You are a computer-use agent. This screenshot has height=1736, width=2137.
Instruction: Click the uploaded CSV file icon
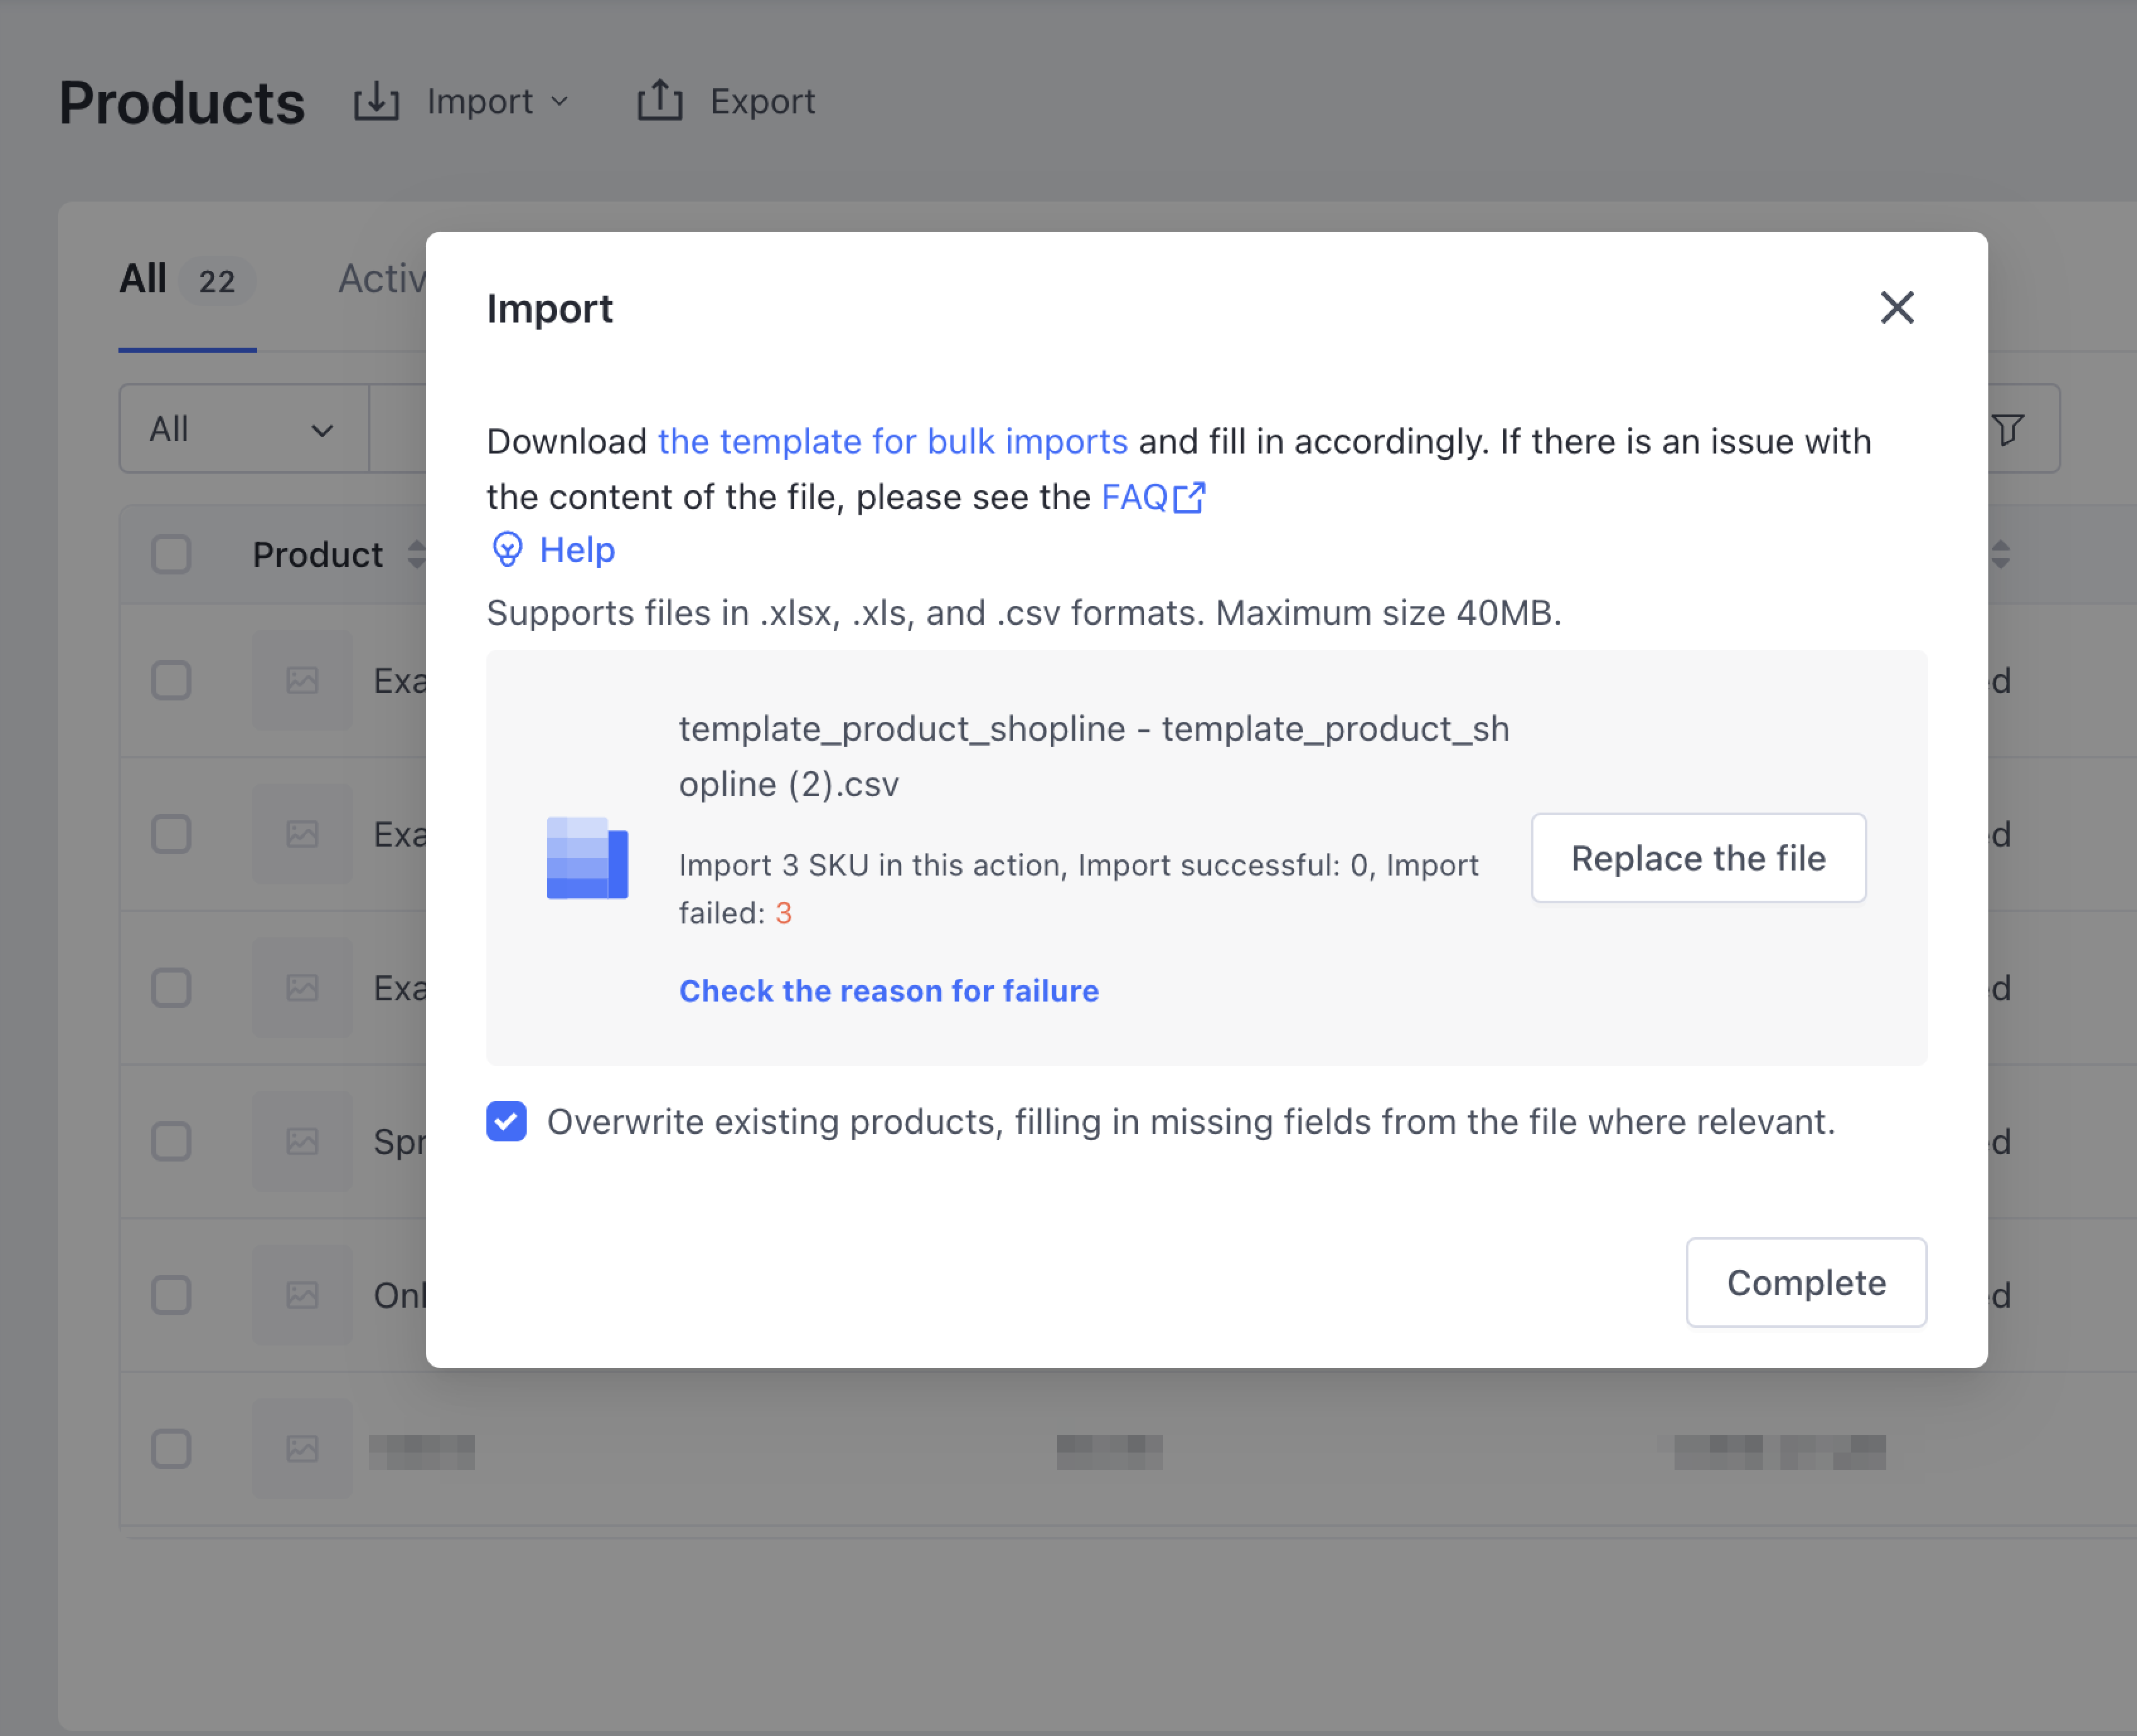pyautogui.click(x=587, y=857)
